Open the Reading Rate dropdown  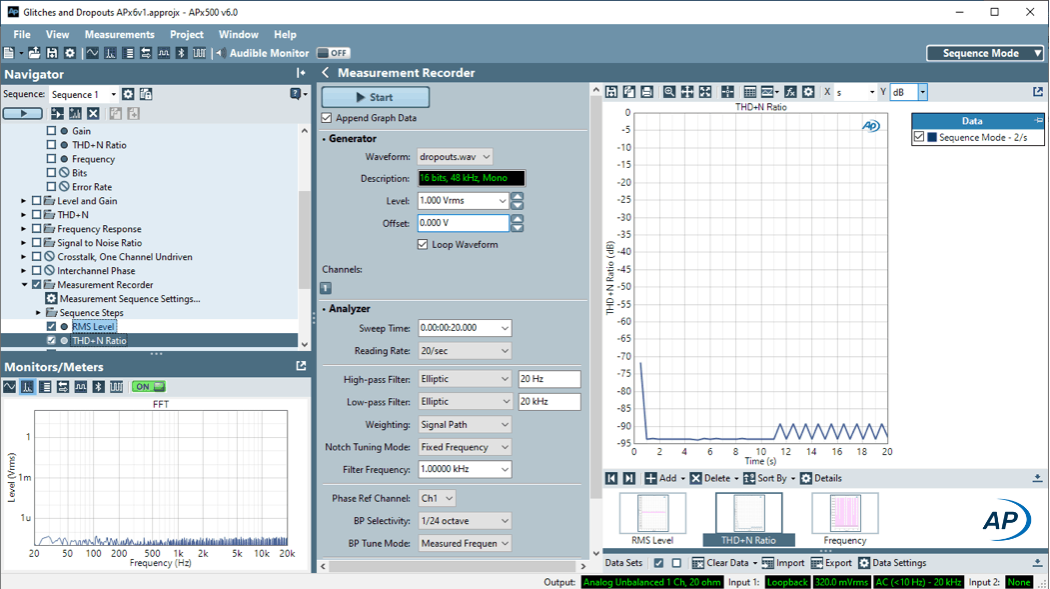point(464,351)
